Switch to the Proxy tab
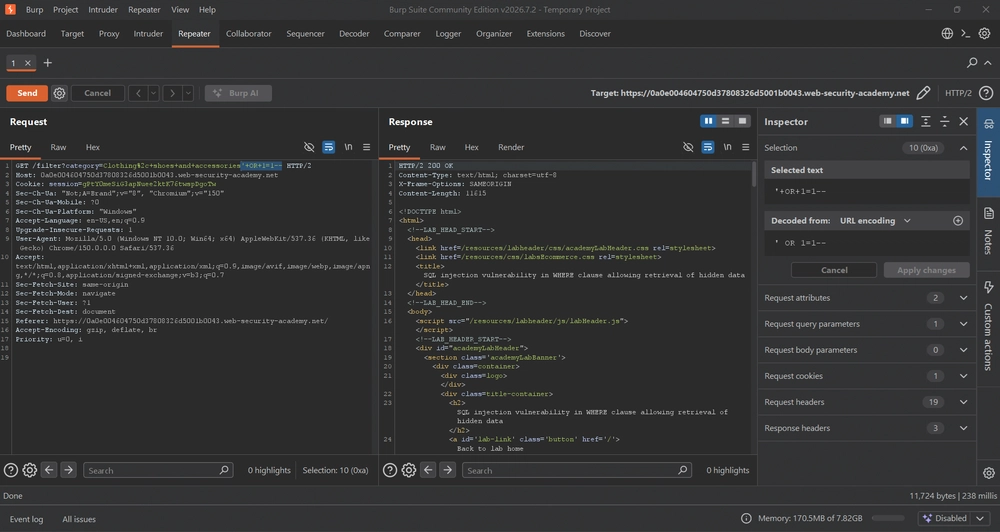1000x532 pixels. pyautogui.click(x=109, y=34)
